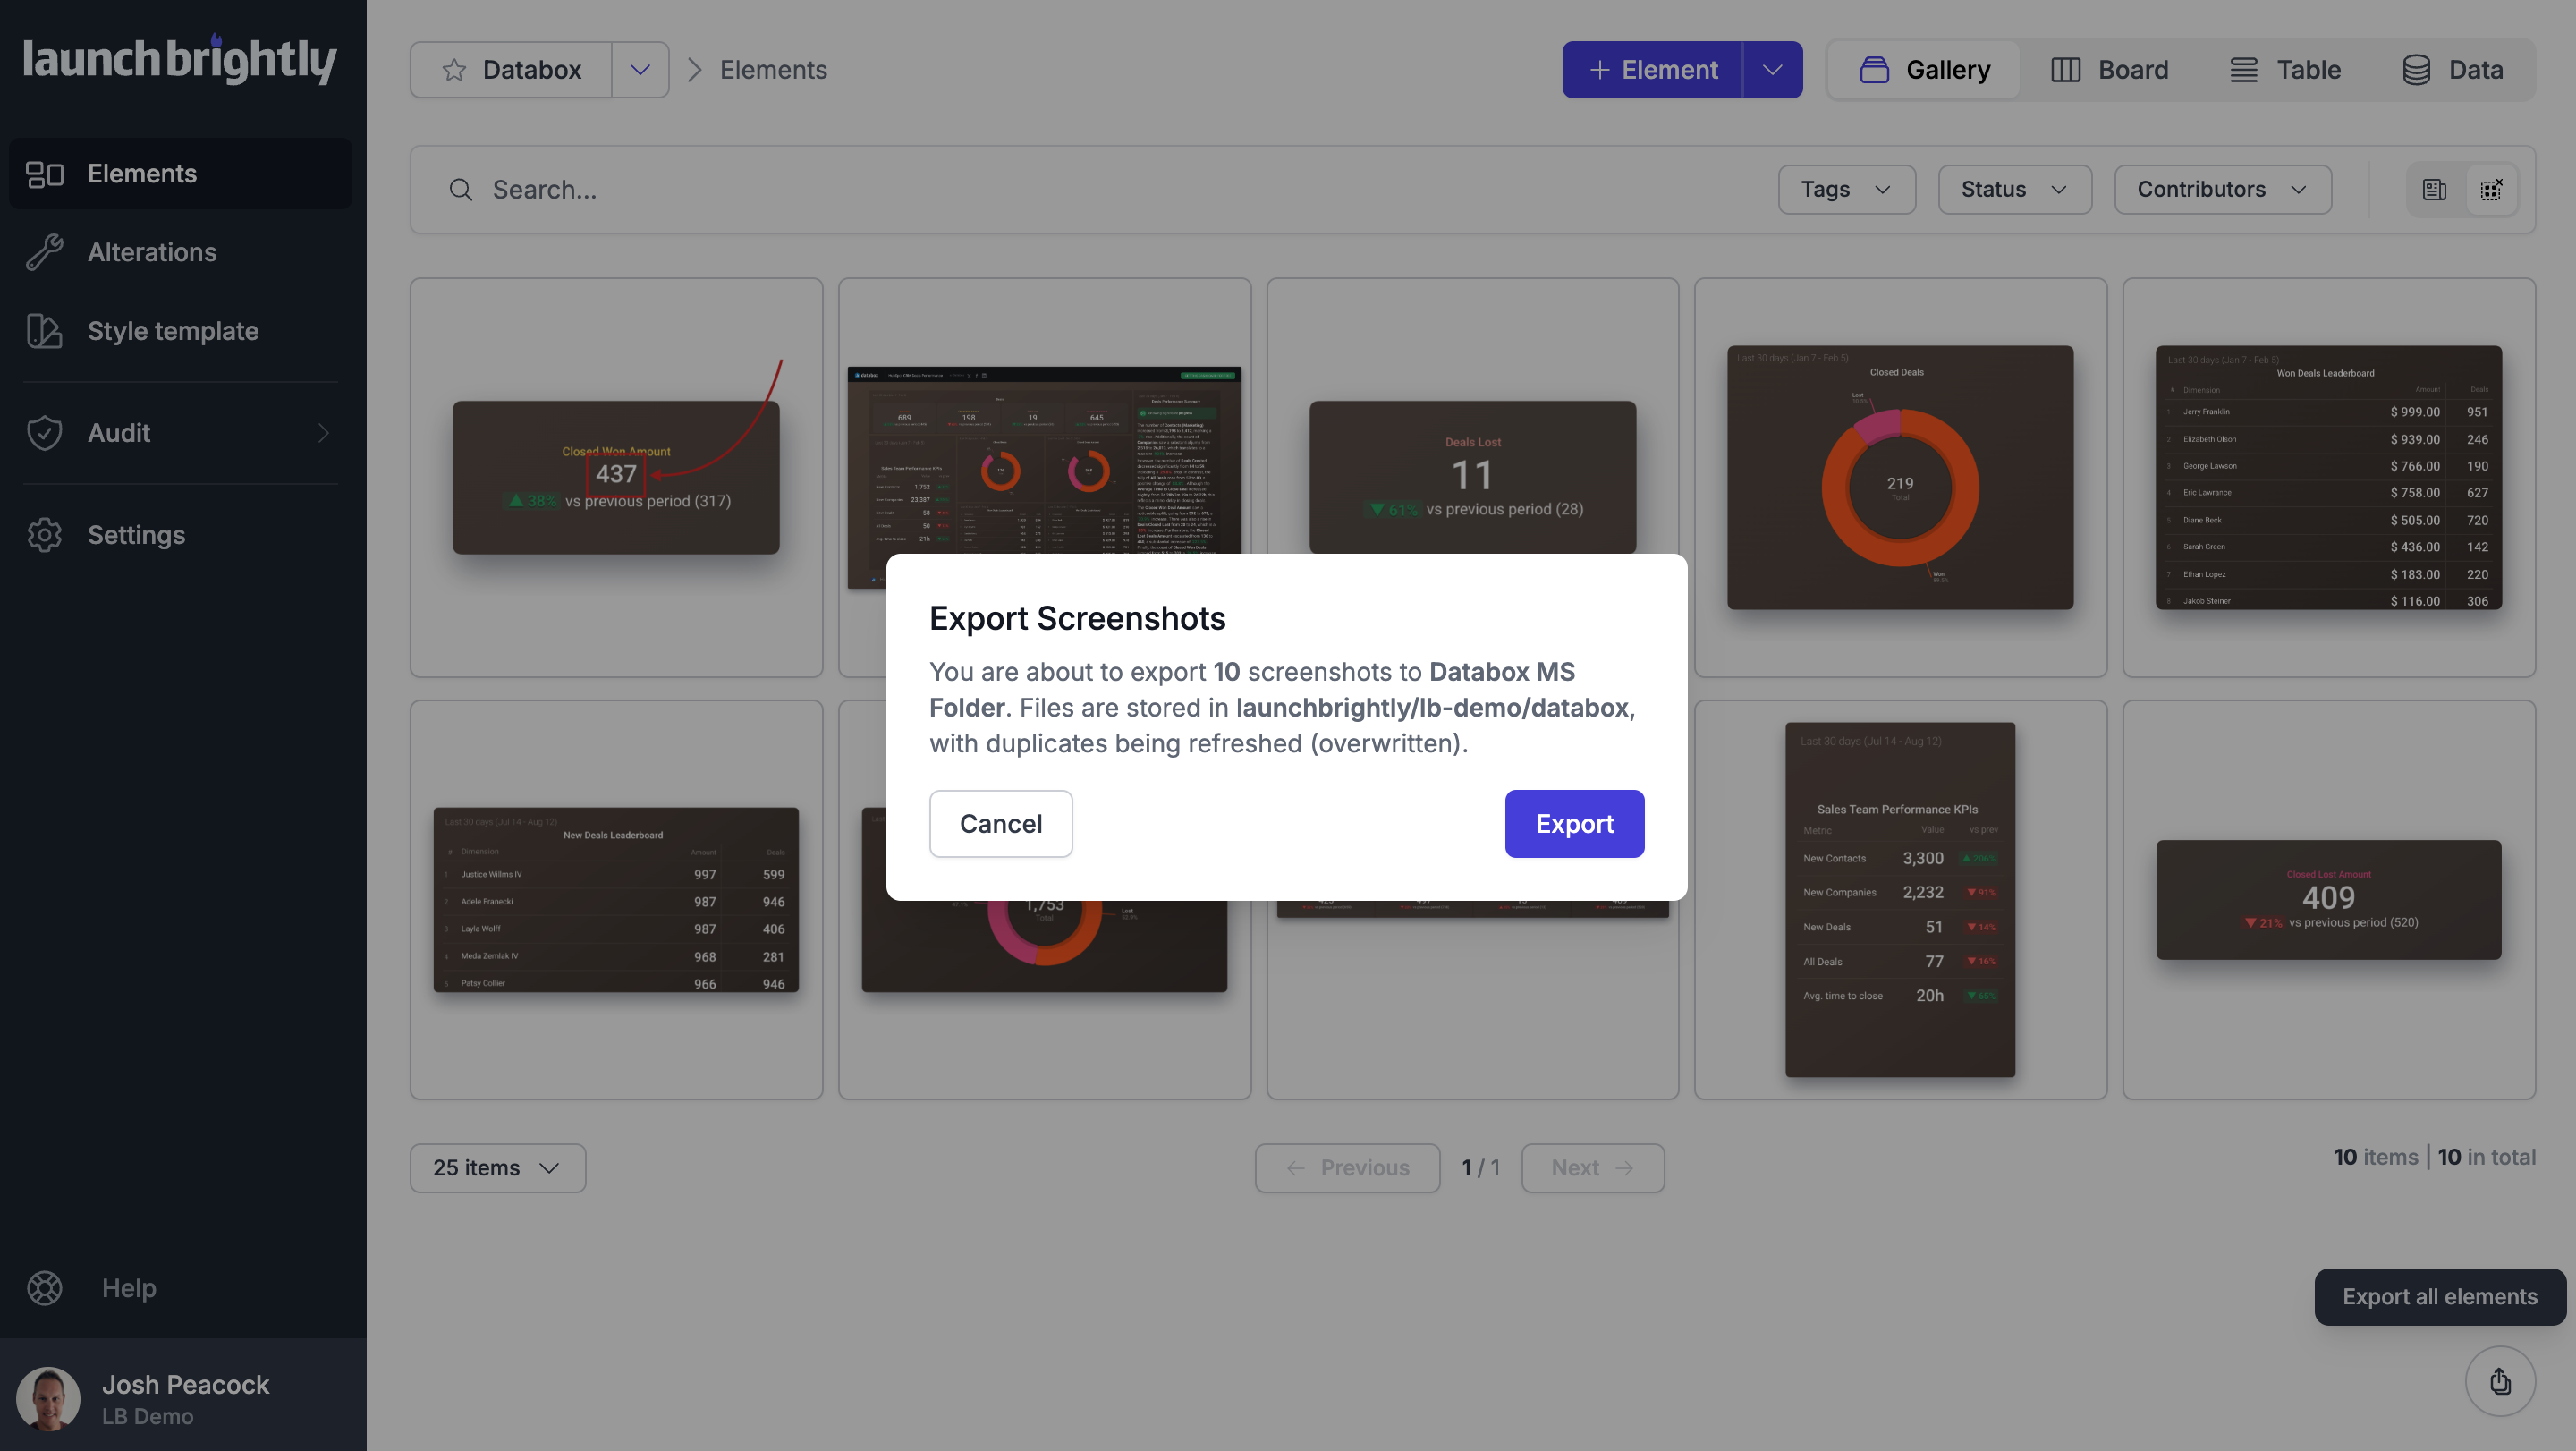The width and height of the screenshot is (2576, 1451).
Task: Click the Settings gear icon
Action: click(45, 535)
